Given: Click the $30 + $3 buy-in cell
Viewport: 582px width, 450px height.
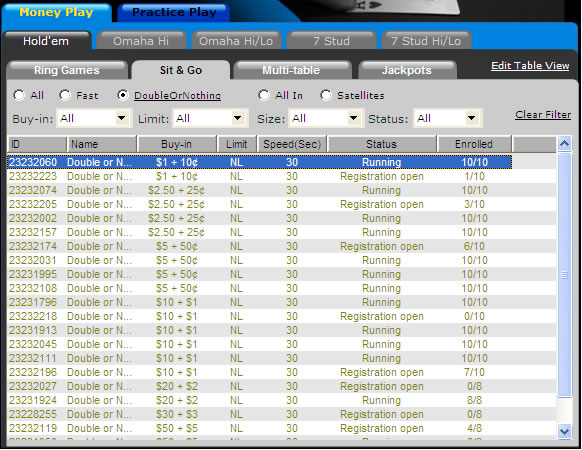Looking at the screenshot, I should (x=177, y=414).
